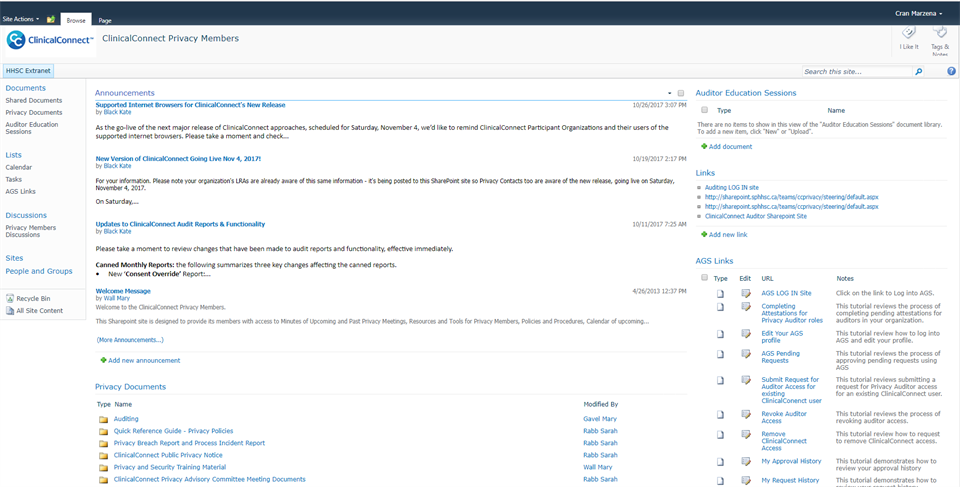Click Add new announcement
This screenshot has width=960, height=487.
pos(144,361)
